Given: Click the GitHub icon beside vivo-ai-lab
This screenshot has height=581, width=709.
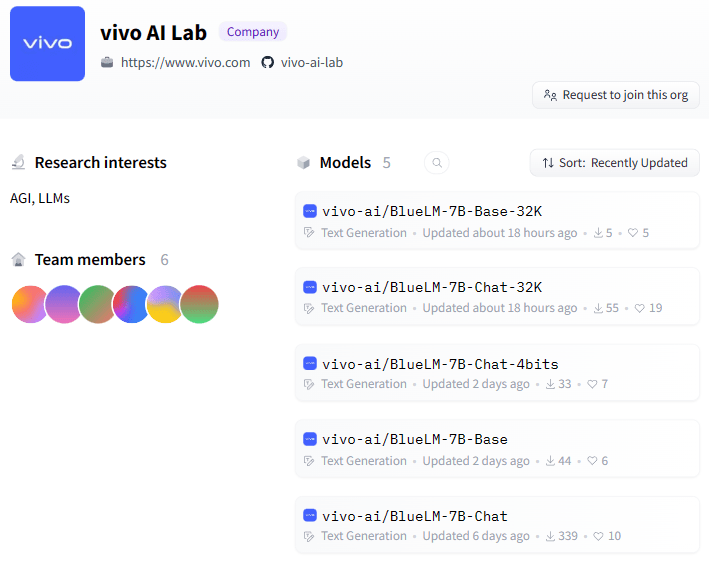Looking at the screenshot, I should click(268, 62).
